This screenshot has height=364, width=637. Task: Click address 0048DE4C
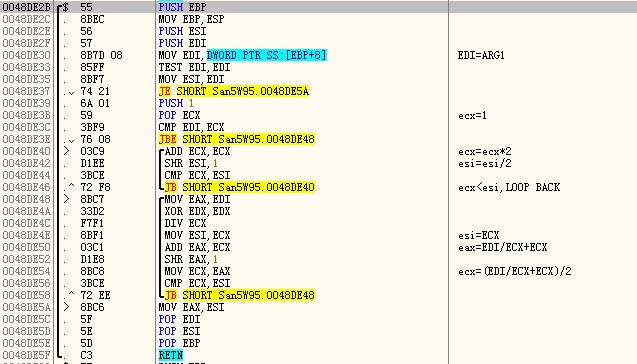(26, 223)
